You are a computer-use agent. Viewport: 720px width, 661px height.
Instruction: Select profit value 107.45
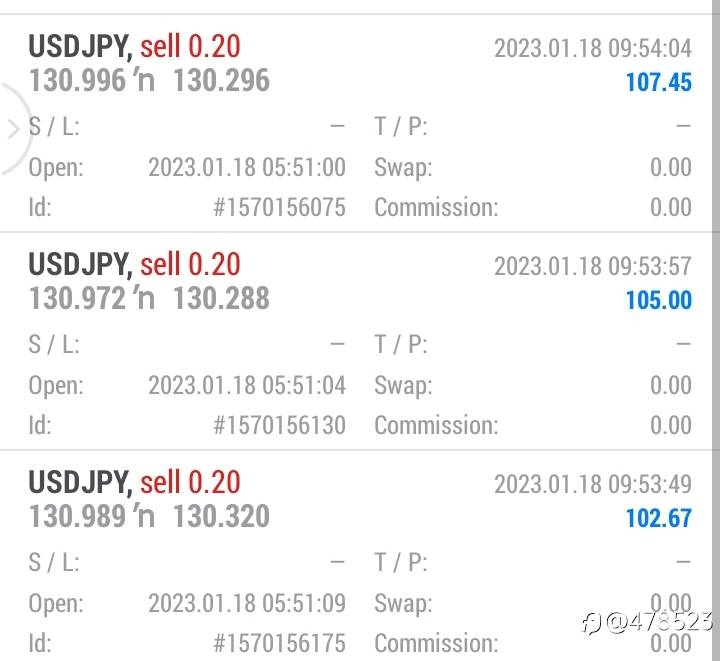click(658, 83)
